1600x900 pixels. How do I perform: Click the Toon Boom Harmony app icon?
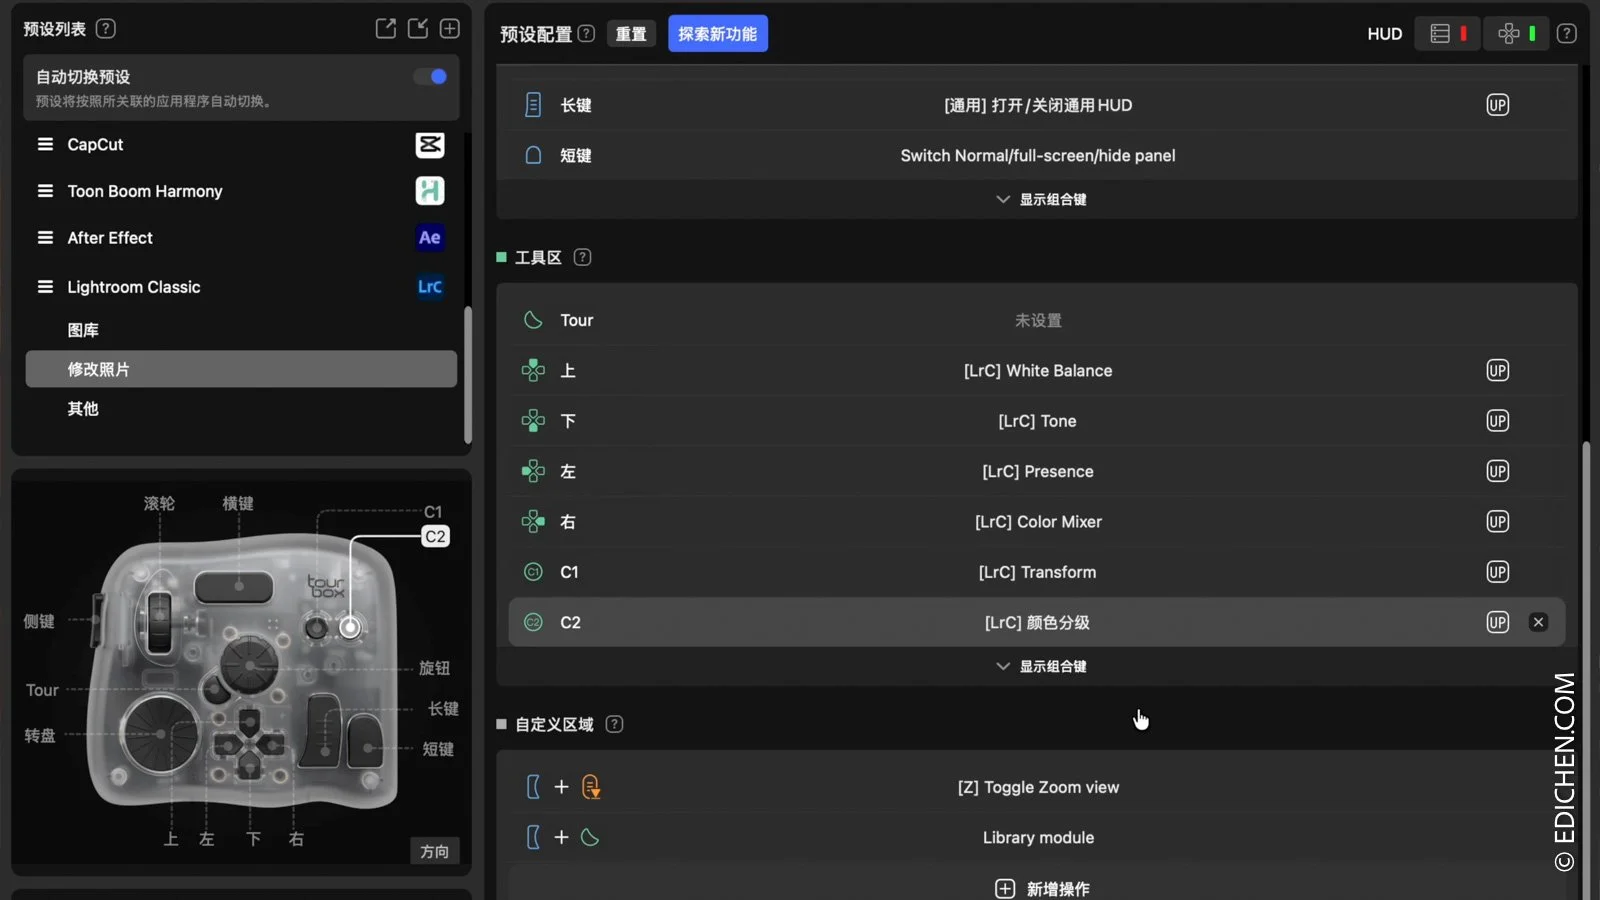pyautogui.click(x=430, y=191)
